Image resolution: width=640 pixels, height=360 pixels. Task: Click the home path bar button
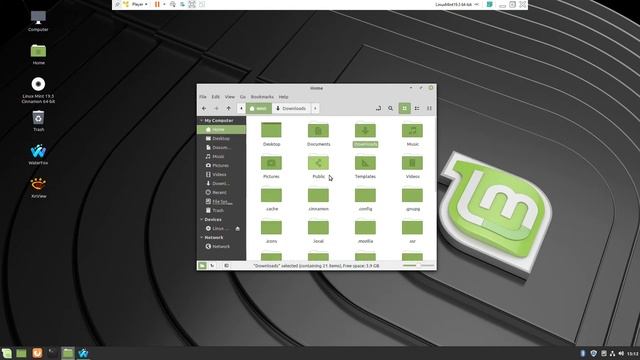(x=258, y=108)
